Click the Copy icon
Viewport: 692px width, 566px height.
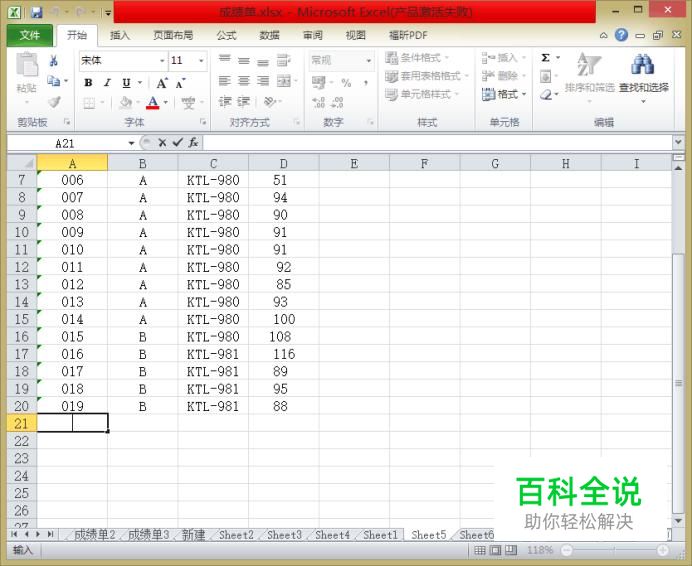pos(54,81)
